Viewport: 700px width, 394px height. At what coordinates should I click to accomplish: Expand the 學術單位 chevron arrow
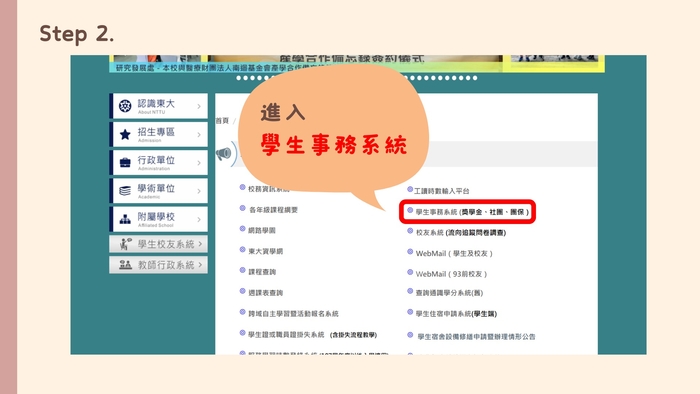199,191
